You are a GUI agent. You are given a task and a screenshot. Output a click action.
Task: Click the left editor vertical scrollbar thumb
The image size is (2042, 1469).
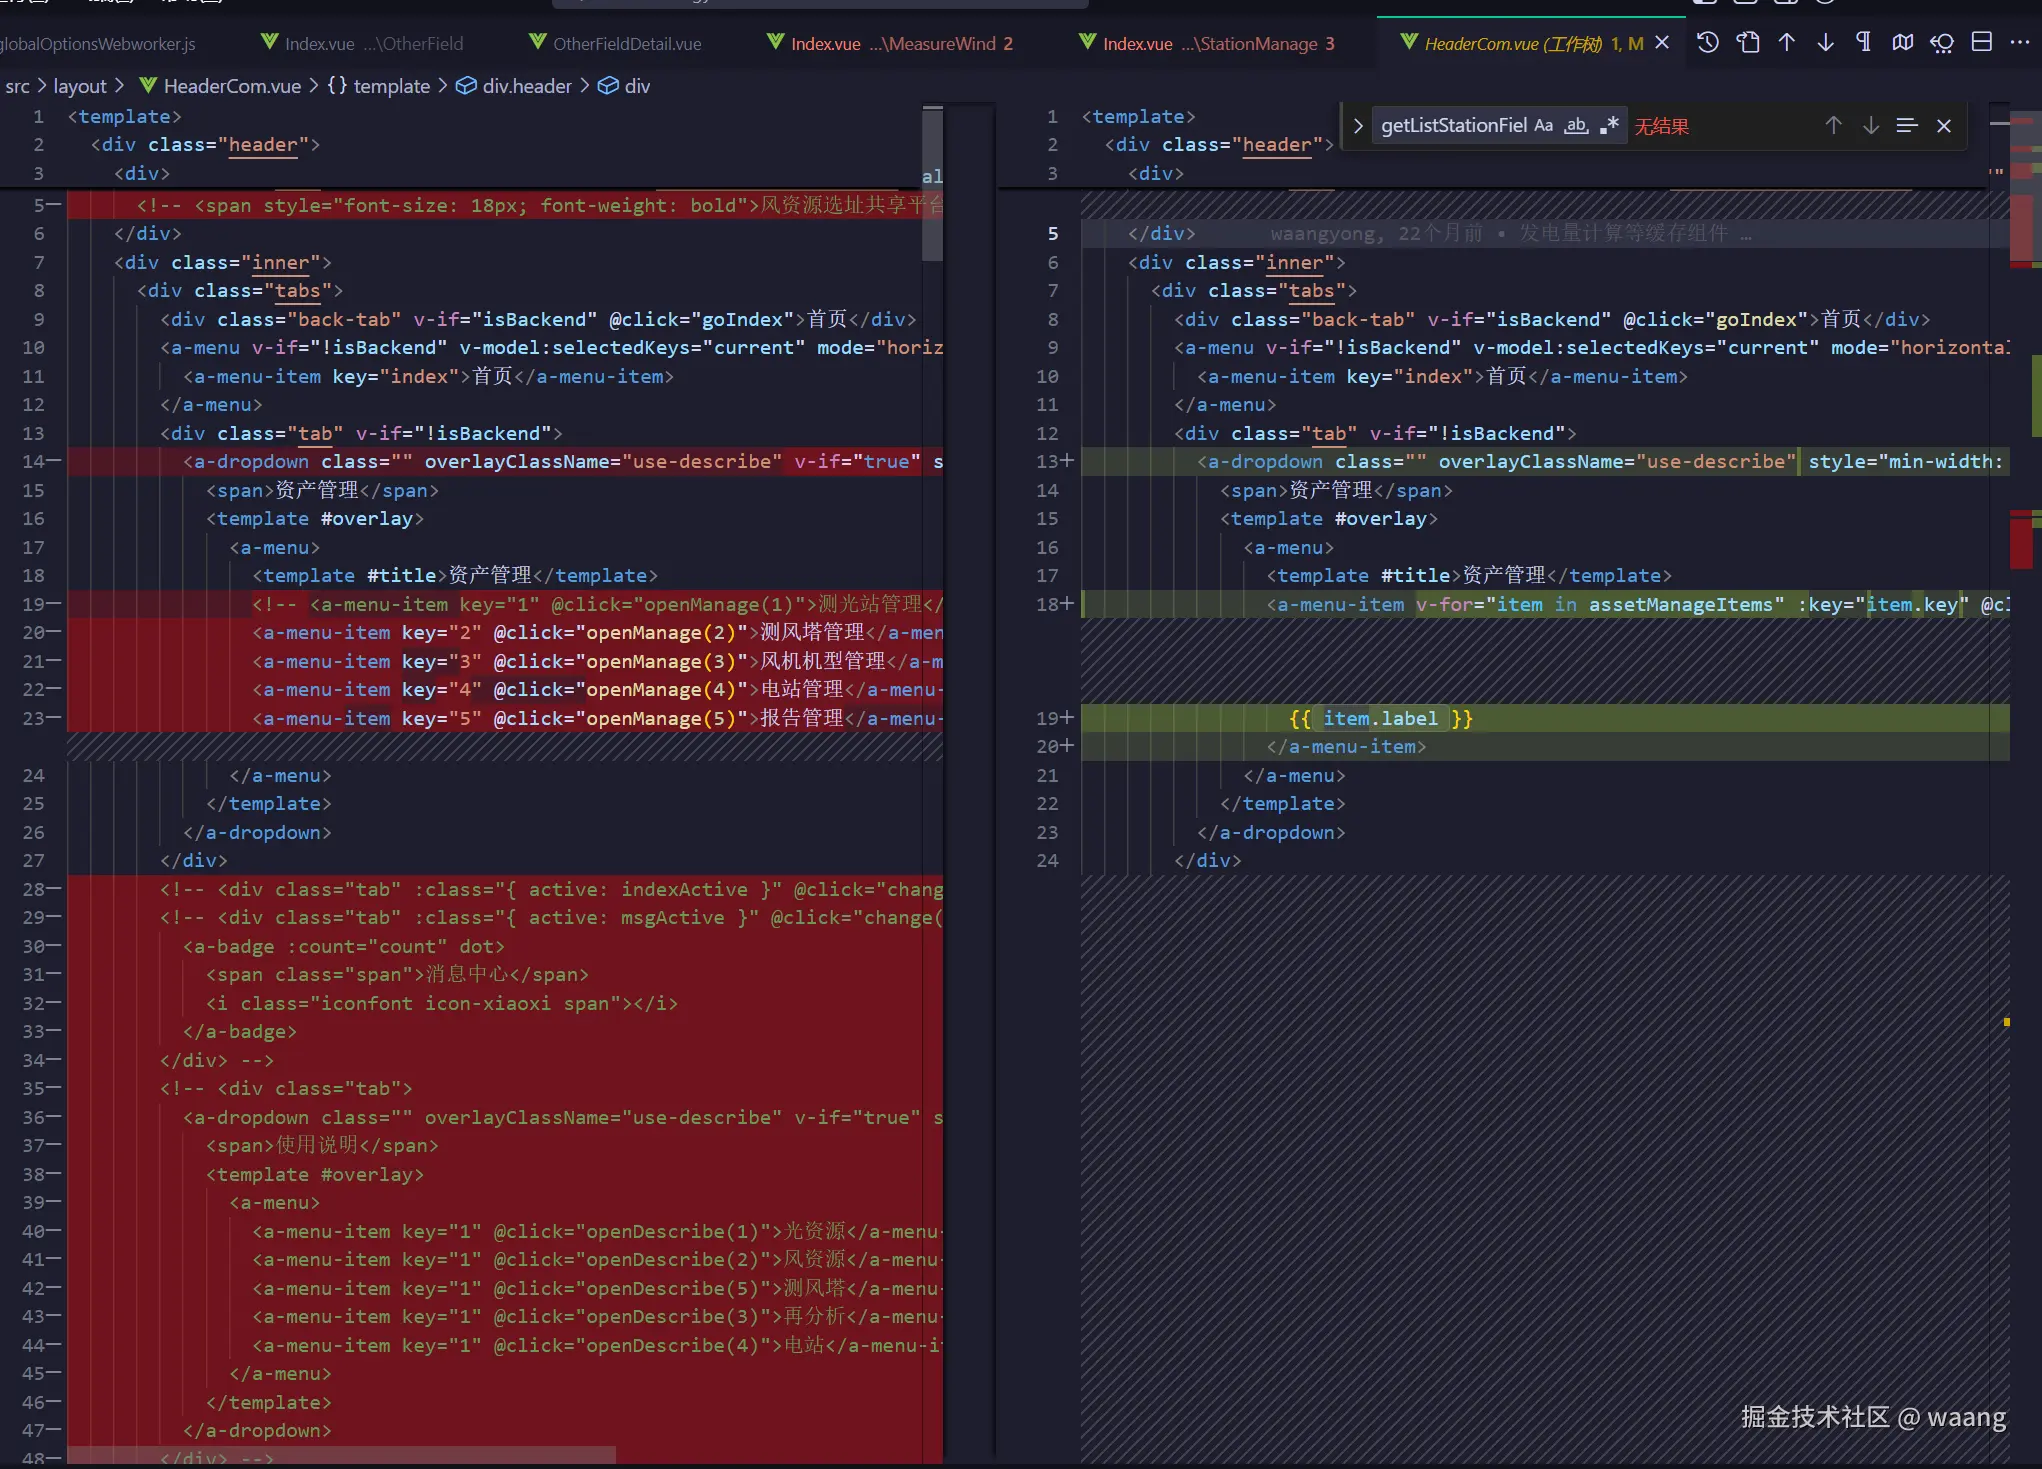coord(932,185)
